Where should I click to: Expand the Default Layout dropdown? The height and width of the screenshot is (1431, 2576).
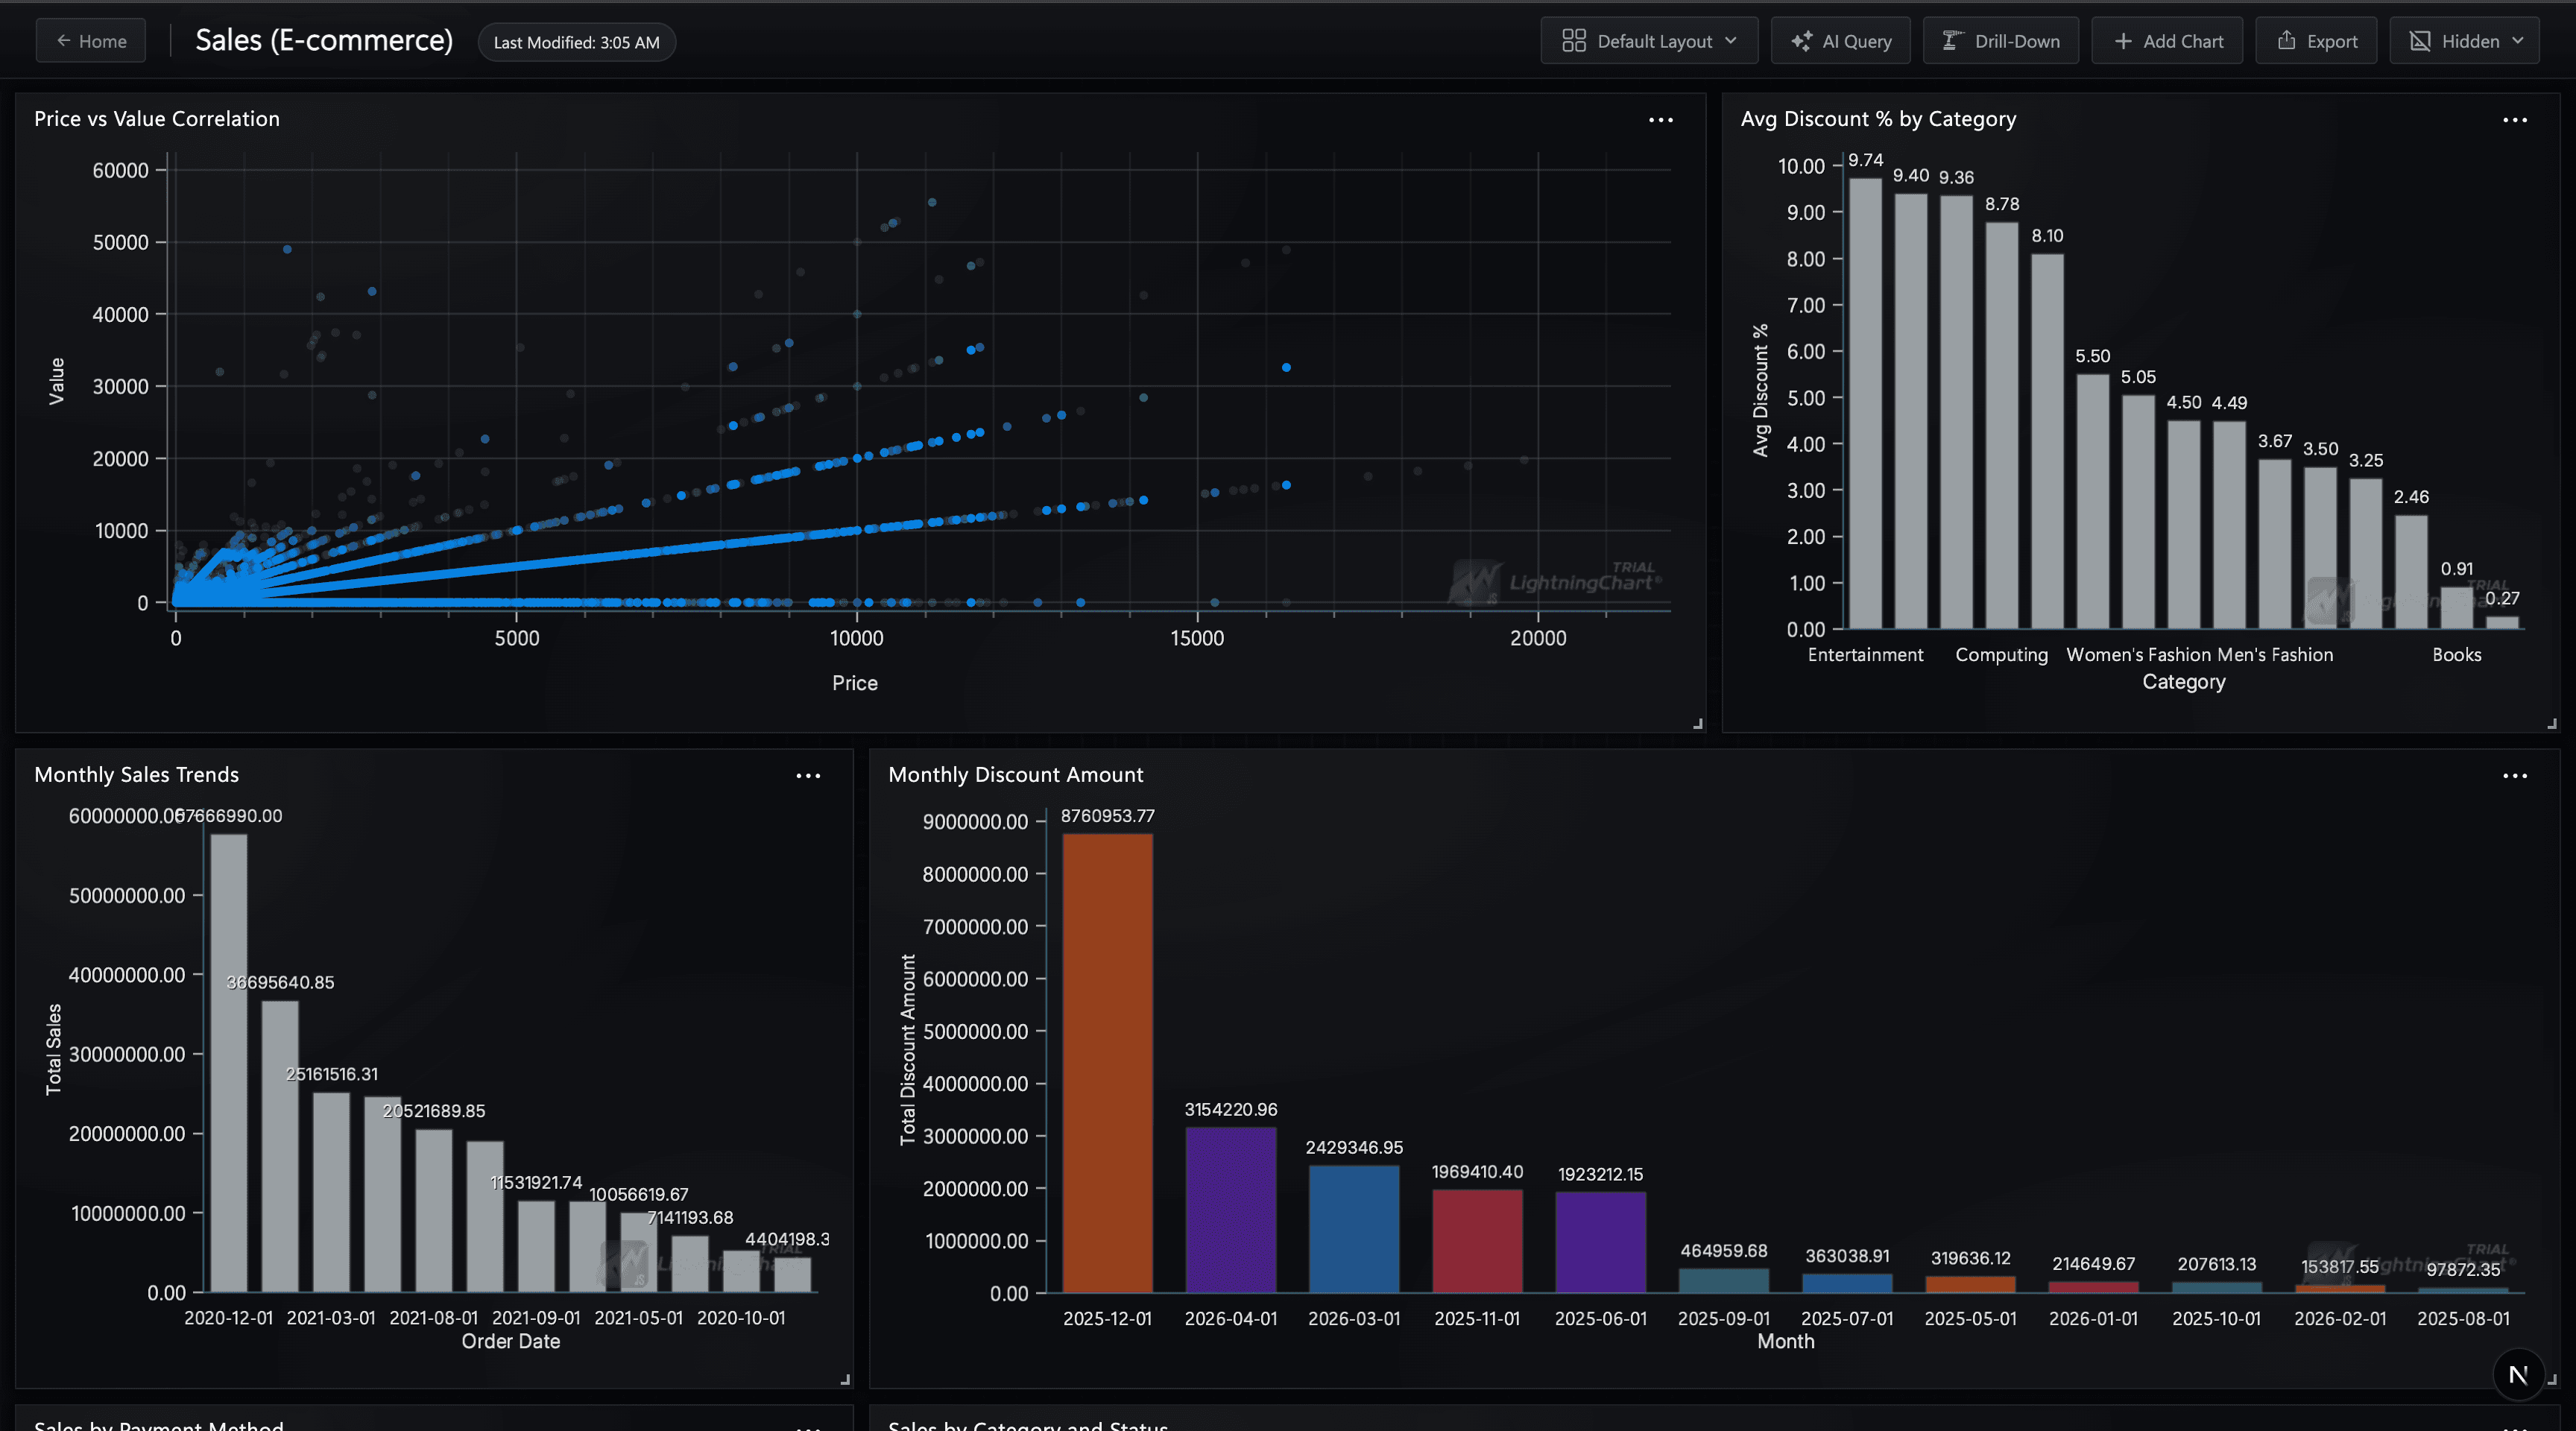(1649, 41)
